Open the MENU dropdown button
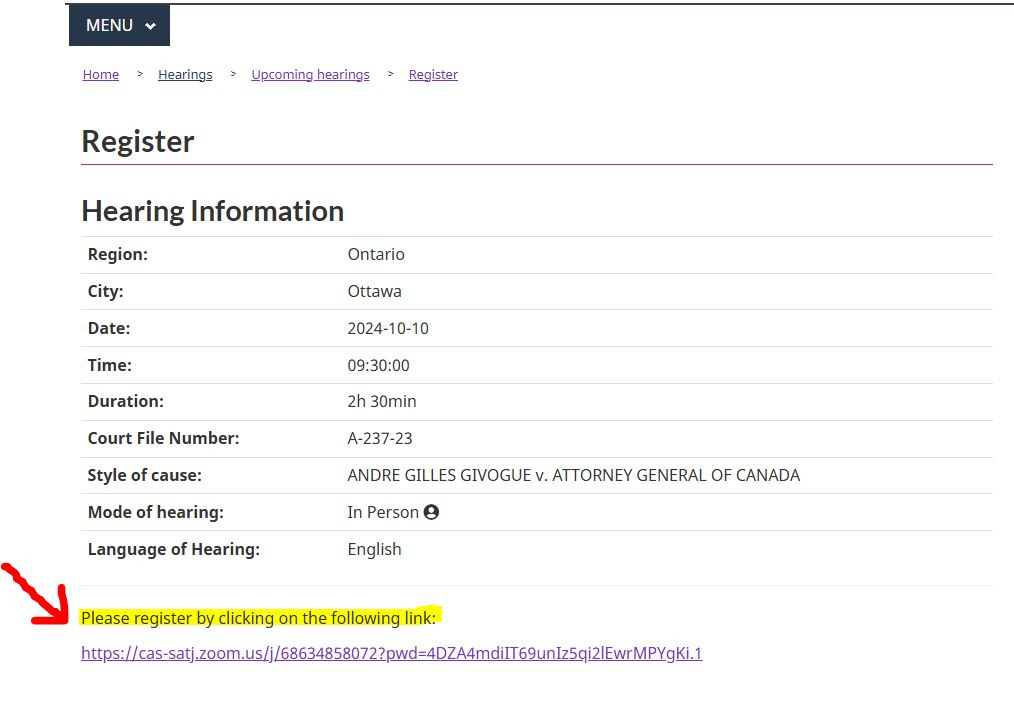Viewport: 1014px width, 703px height. pos(120,25)
